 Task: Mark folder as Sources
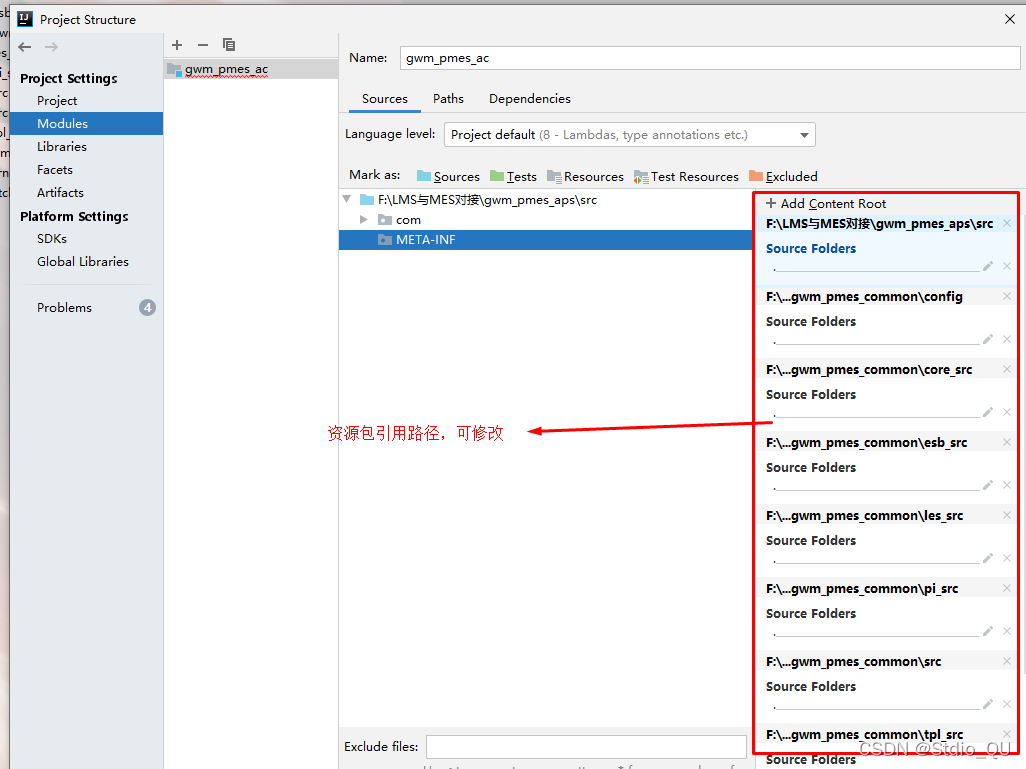(448, 176)
